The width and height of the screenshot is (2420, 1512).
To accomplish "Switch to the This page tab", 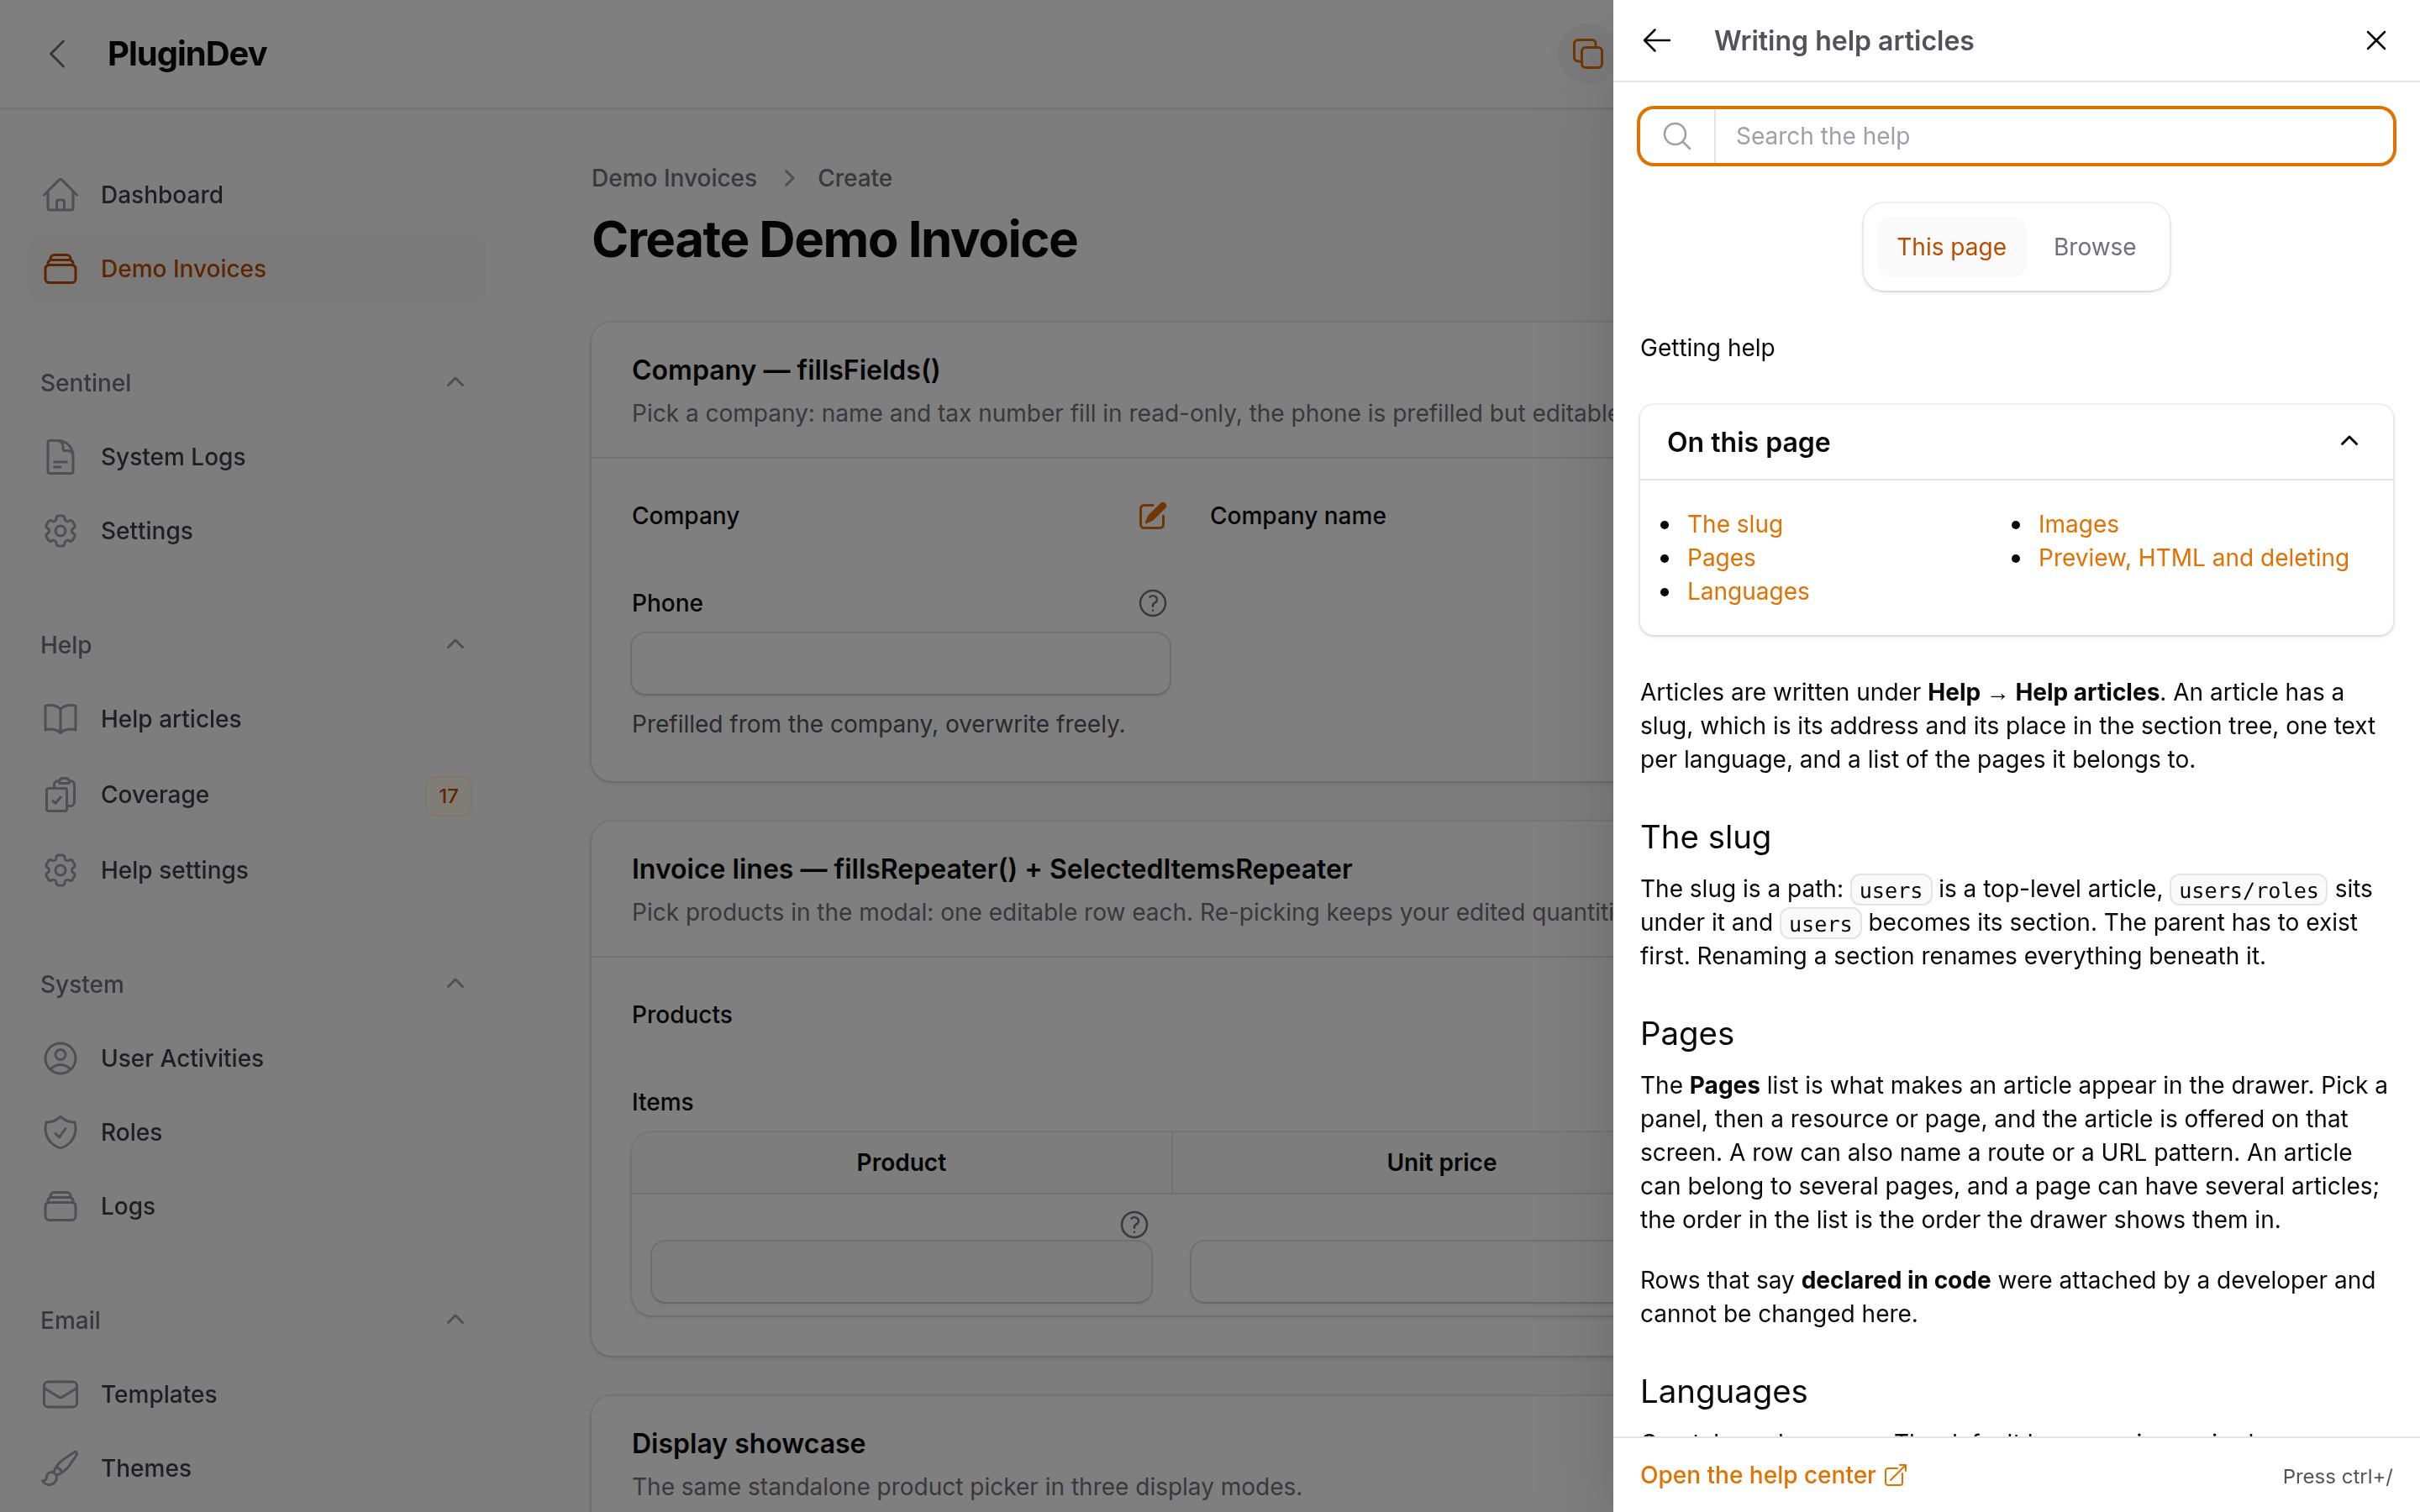I will point(1951,247).
